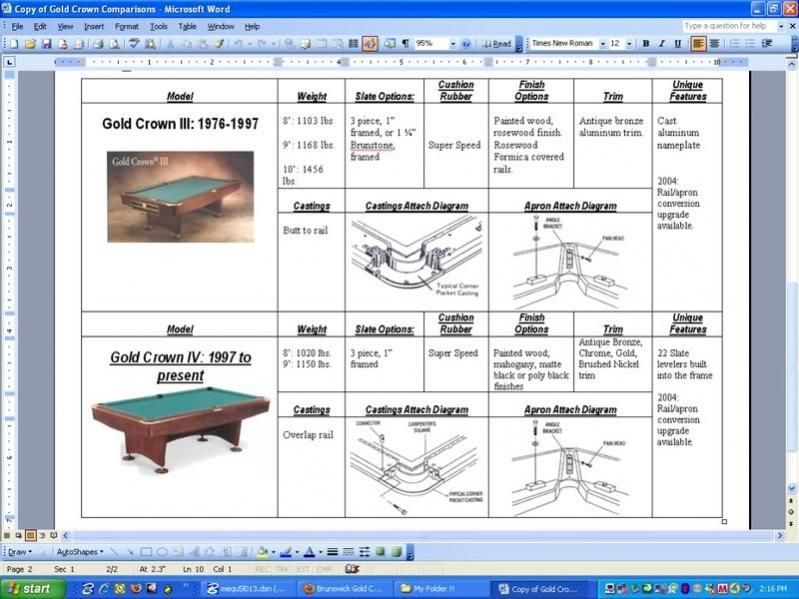
Task: Expand the help search box dropdown arrow
Action: (x=781, y=26)
